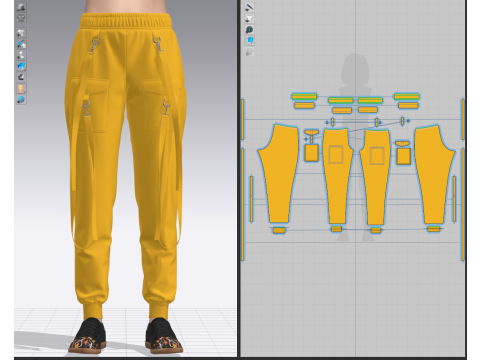Open blue fabric texture surface options in 3D view

(21, 66)
